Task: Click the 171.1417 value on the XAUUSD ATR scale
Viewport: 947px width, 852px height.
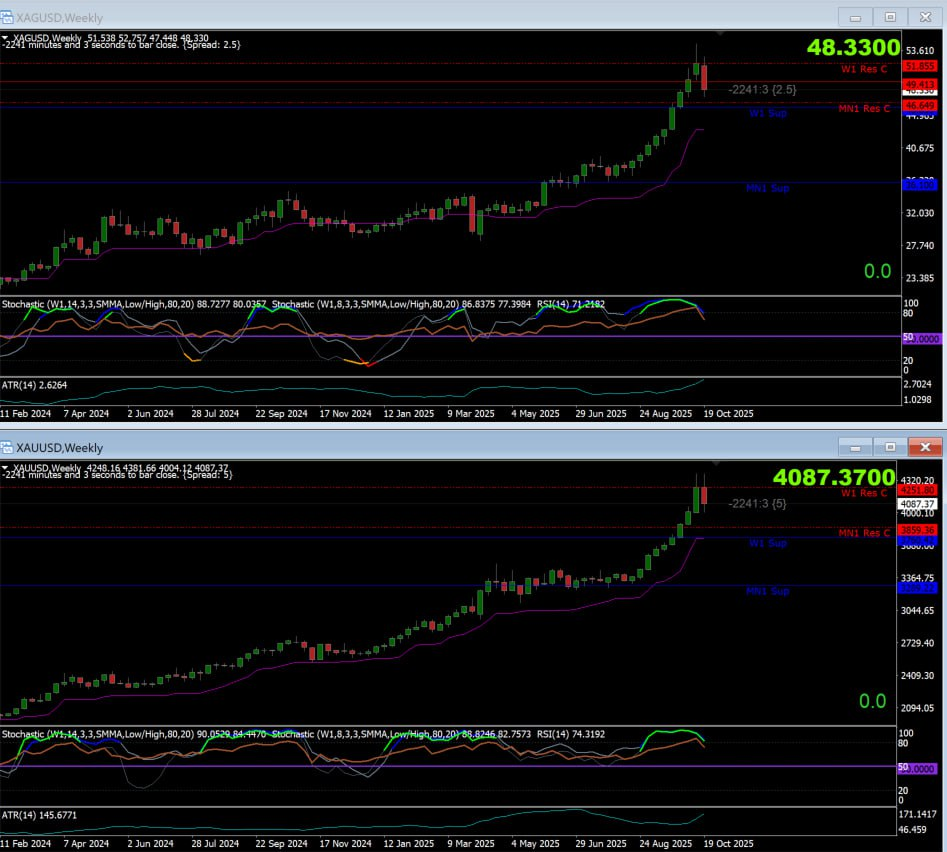Action: [917, 814]
